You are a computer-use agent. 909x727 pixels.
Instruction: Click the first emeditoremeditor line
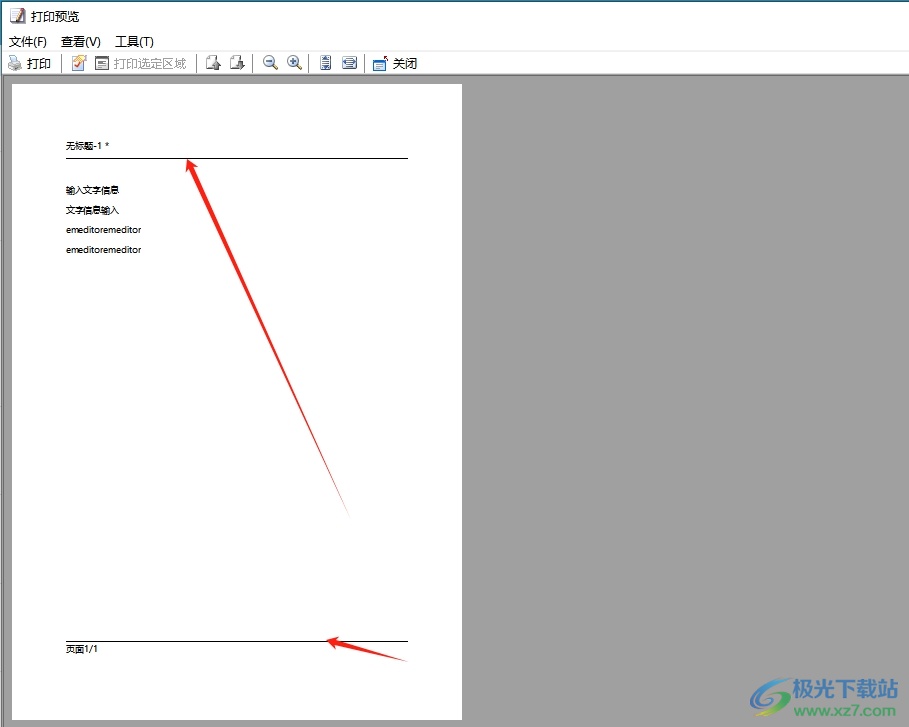[104, 230]
